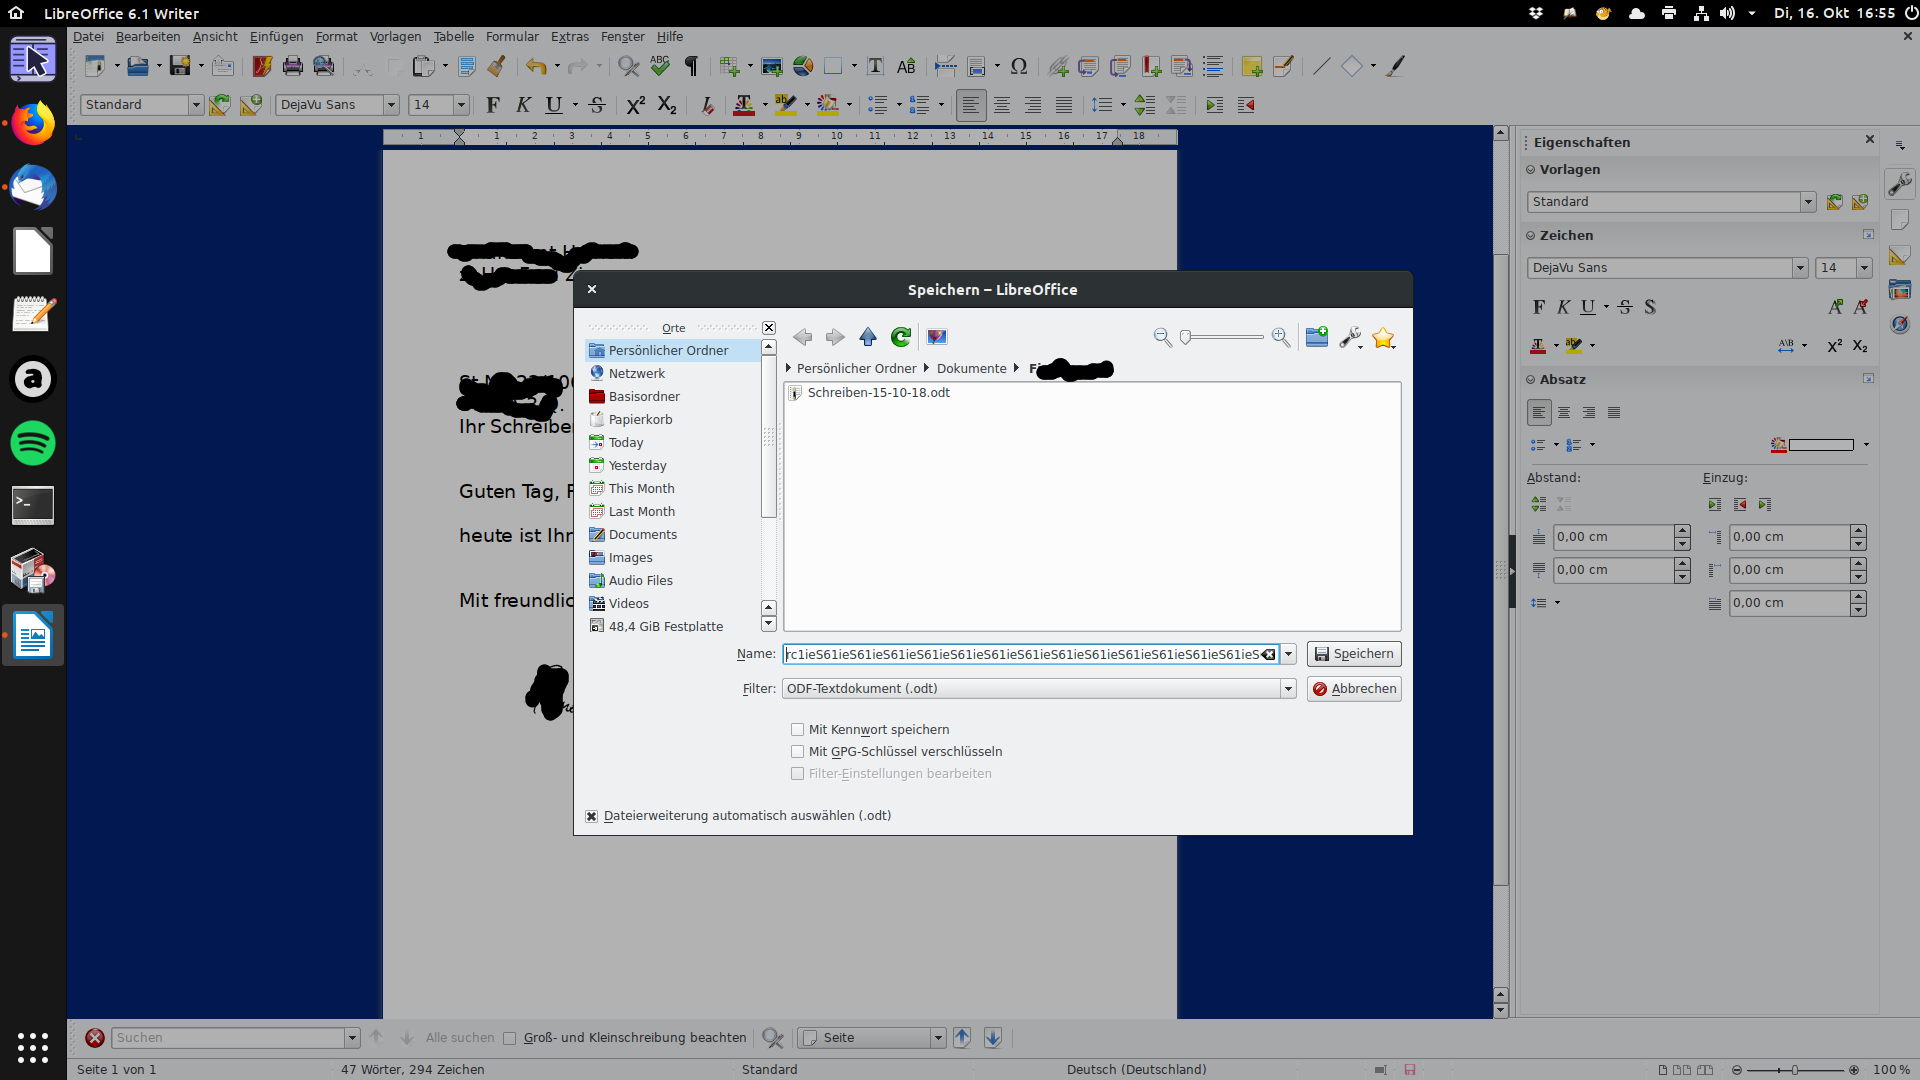Click sidebar paragraph background color swatch
The width and height of the screenshot is (1920, 1080).
[x=1820, y=445]
